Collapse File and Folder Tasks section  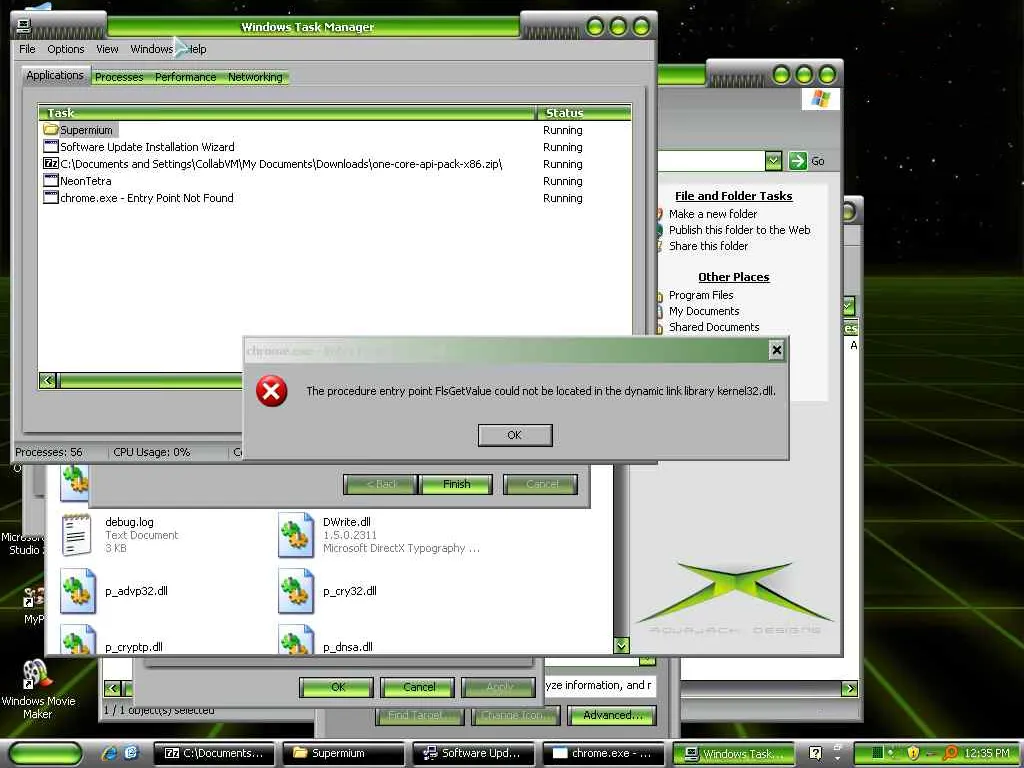click(733, 196)
